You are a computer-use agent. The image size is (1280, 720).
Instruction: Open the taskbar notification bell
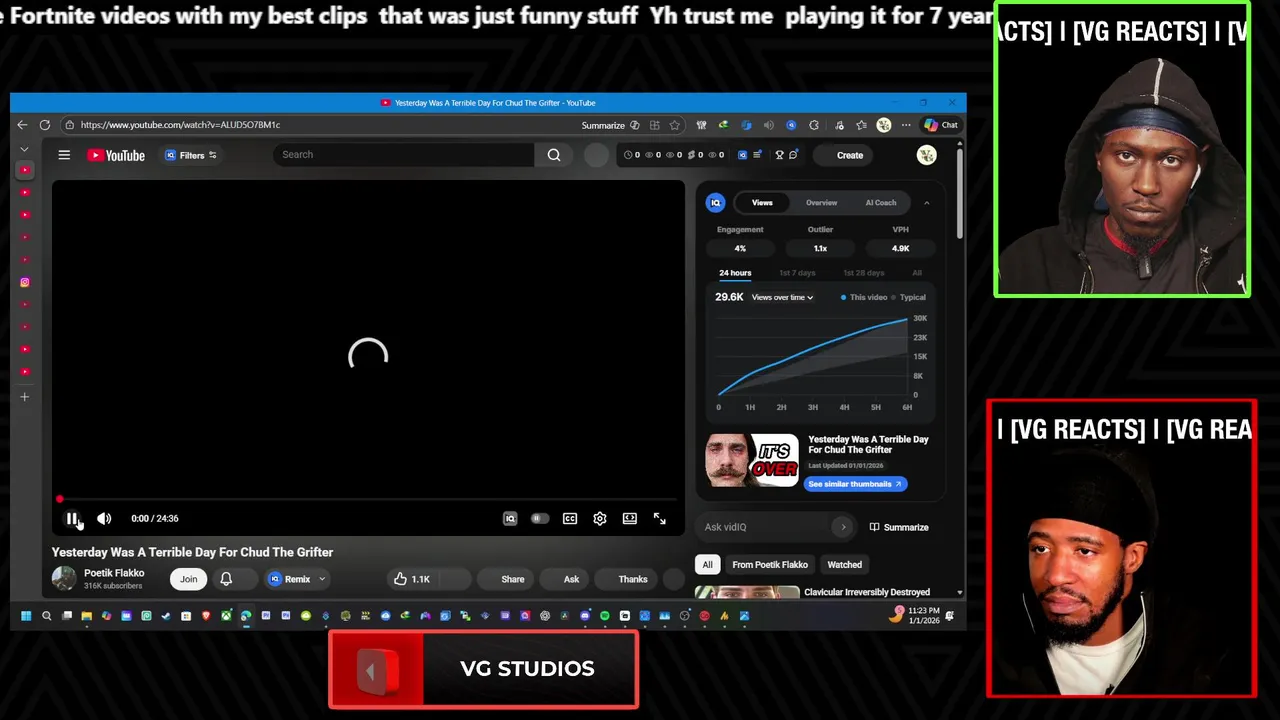[x=950, y=616]
